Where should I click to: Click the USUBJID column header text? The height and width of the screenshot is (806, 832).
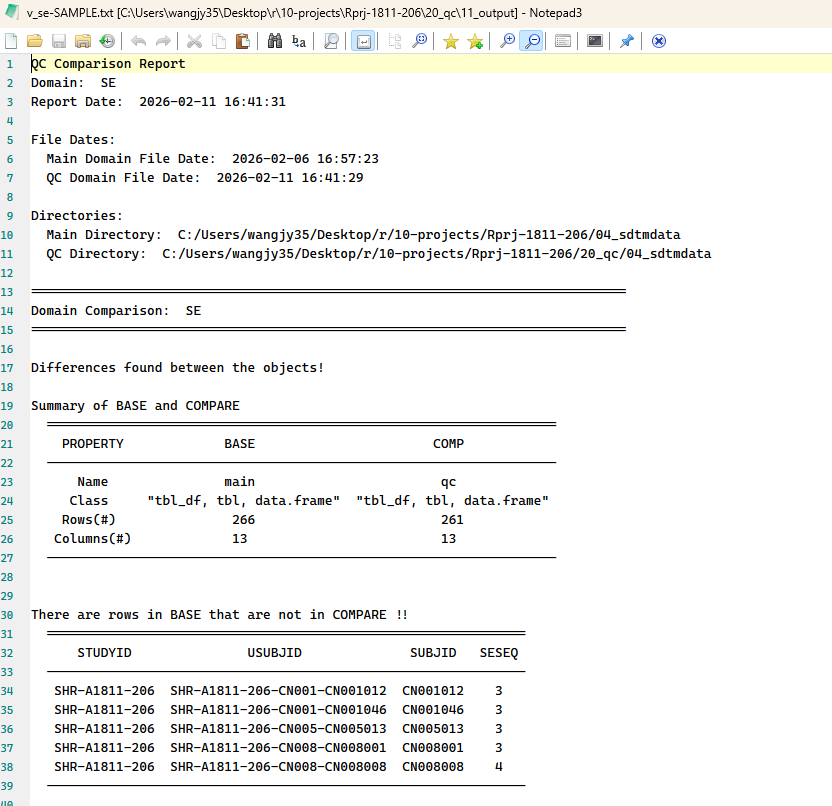(x=274, y=653)
